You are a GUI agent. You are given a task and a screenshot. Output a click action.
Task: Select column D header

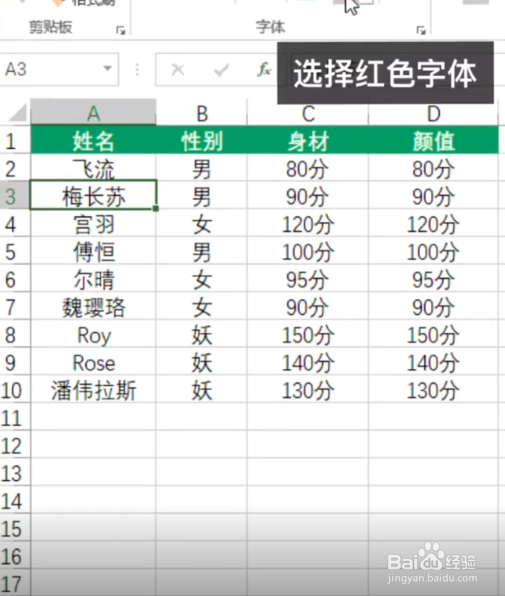pyautogui.click(x=433, y=113)
